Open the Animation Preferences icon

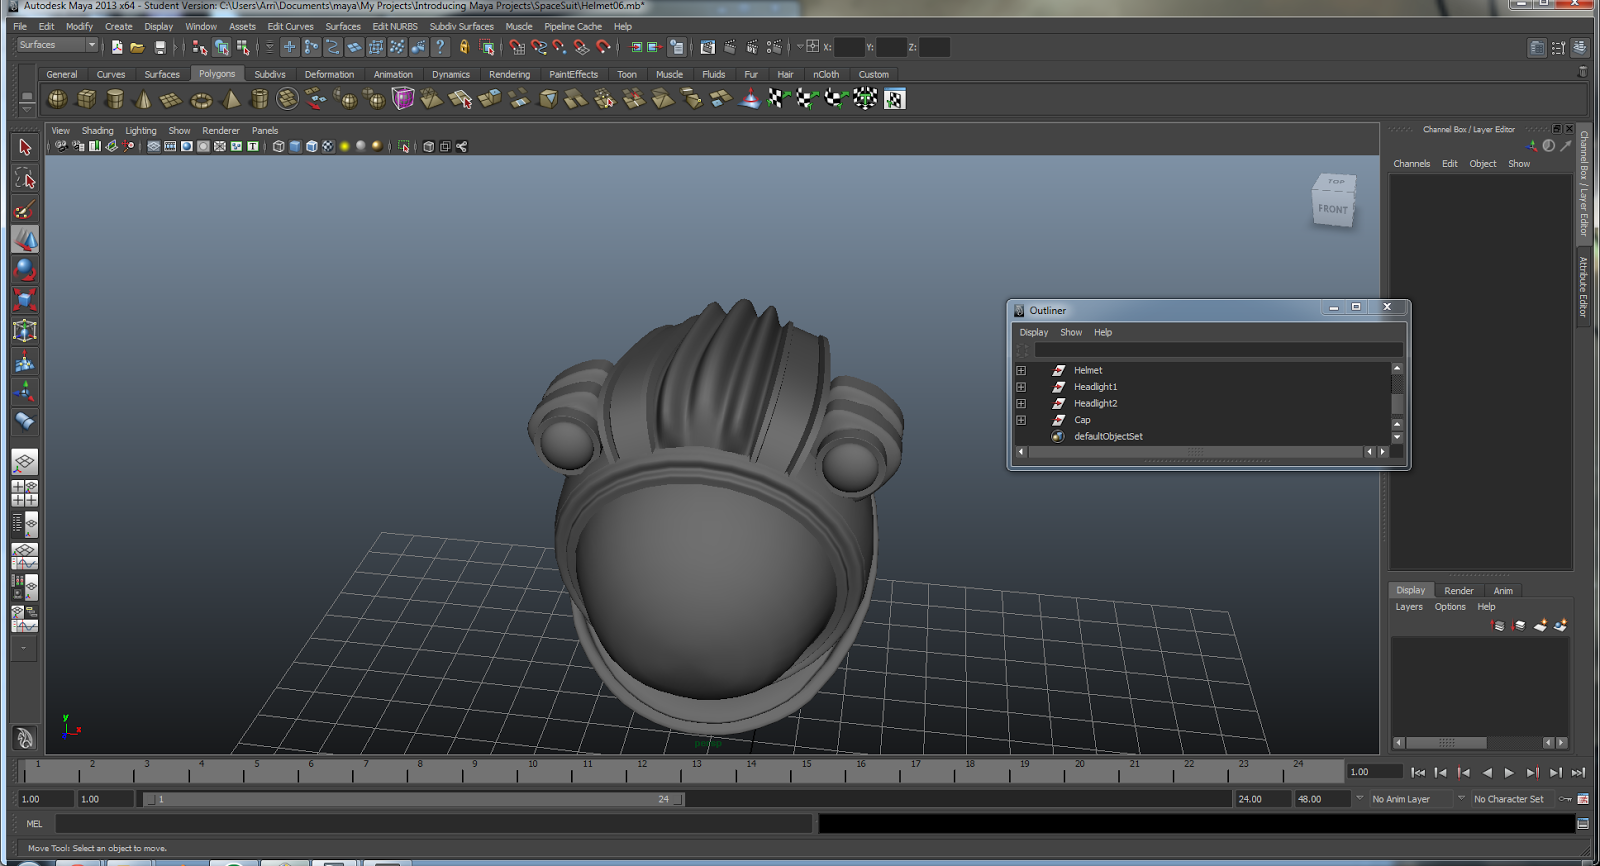click(x=1583, y=799)
